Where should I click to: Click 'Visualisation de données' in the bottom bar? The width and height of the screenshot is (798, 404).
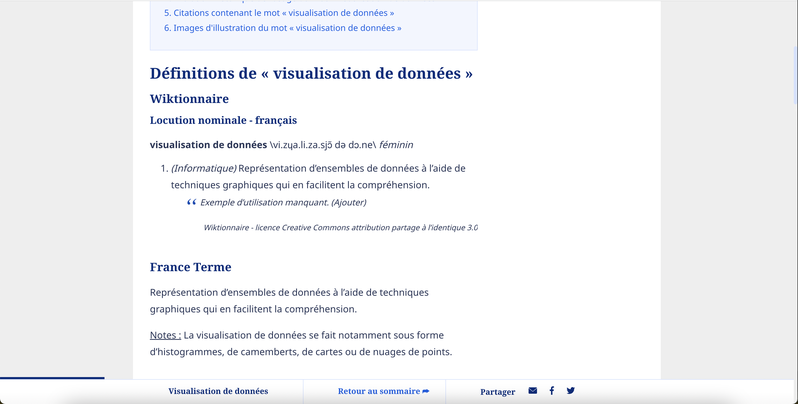[x=218, y=391]
